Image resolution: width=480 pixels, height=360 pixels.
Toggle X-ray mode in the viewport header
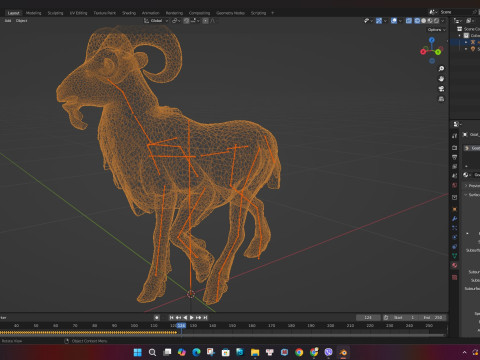(x=409, y=21)
